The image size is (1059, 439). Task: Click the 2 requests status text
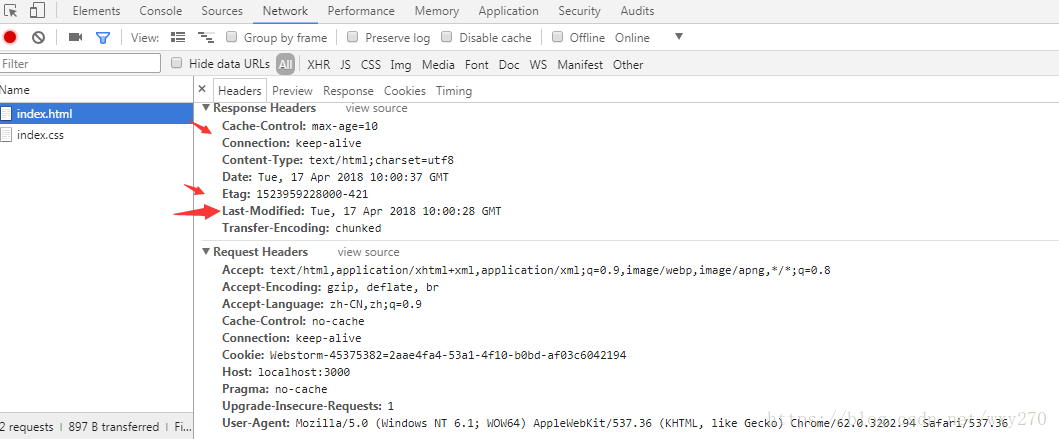(x=26, y=427)
